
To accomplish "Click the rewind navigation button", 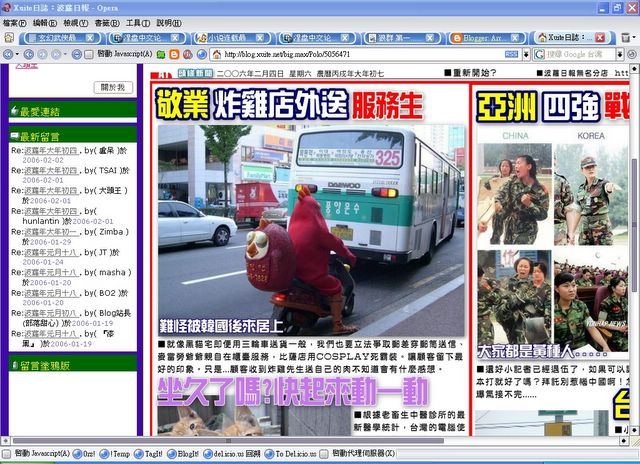I will point(7,54).
